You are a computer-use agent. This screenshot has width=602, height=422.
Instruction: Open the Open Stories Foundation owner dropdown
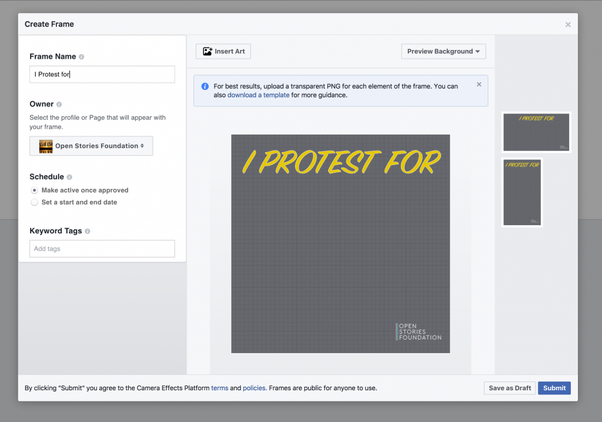(91, 146)
